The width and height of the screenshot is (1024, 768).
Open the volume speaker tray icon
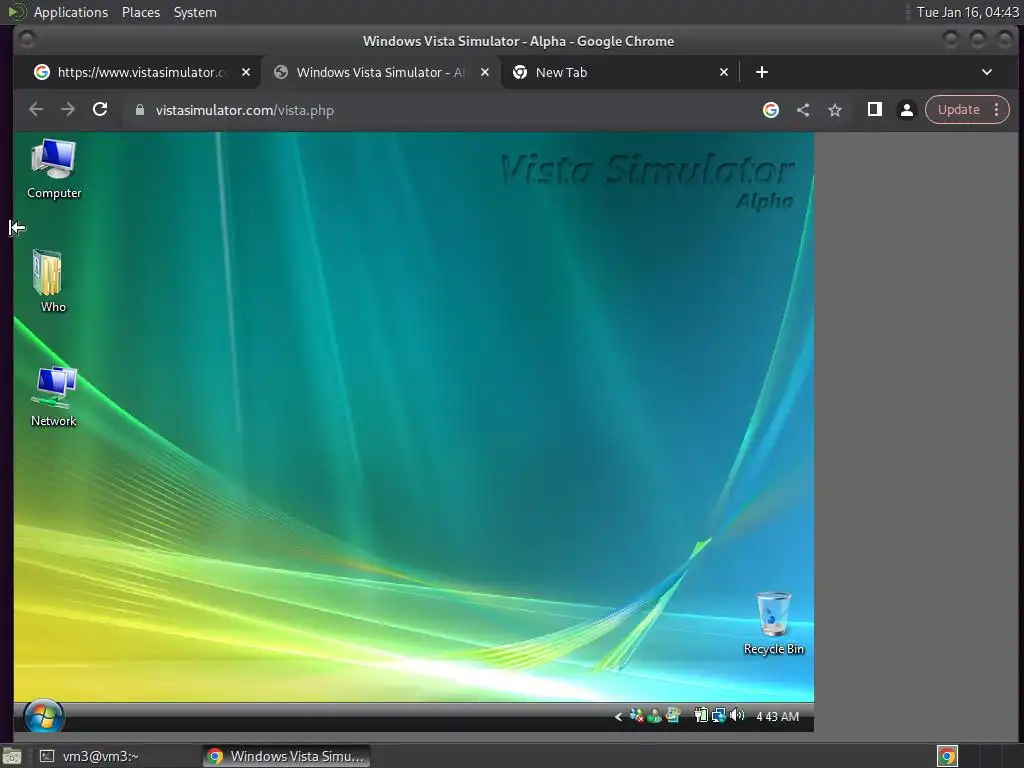(737, 715)
